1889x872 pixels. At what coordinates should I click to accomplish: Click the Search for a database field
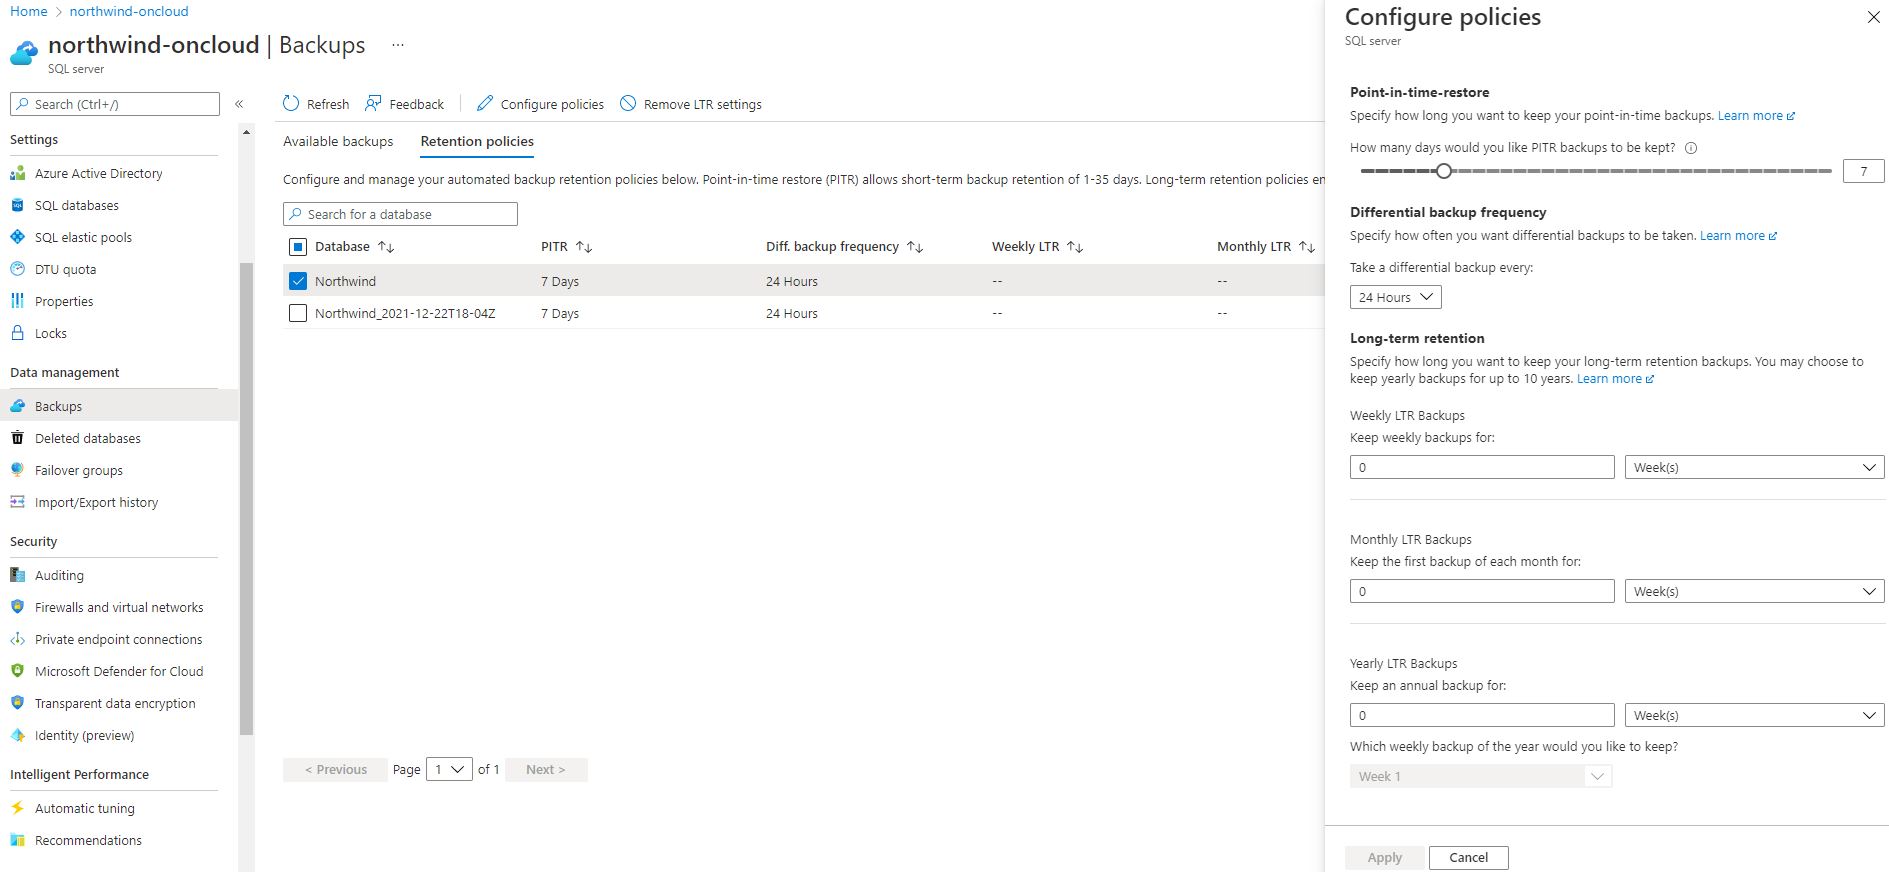pos(400,214)
